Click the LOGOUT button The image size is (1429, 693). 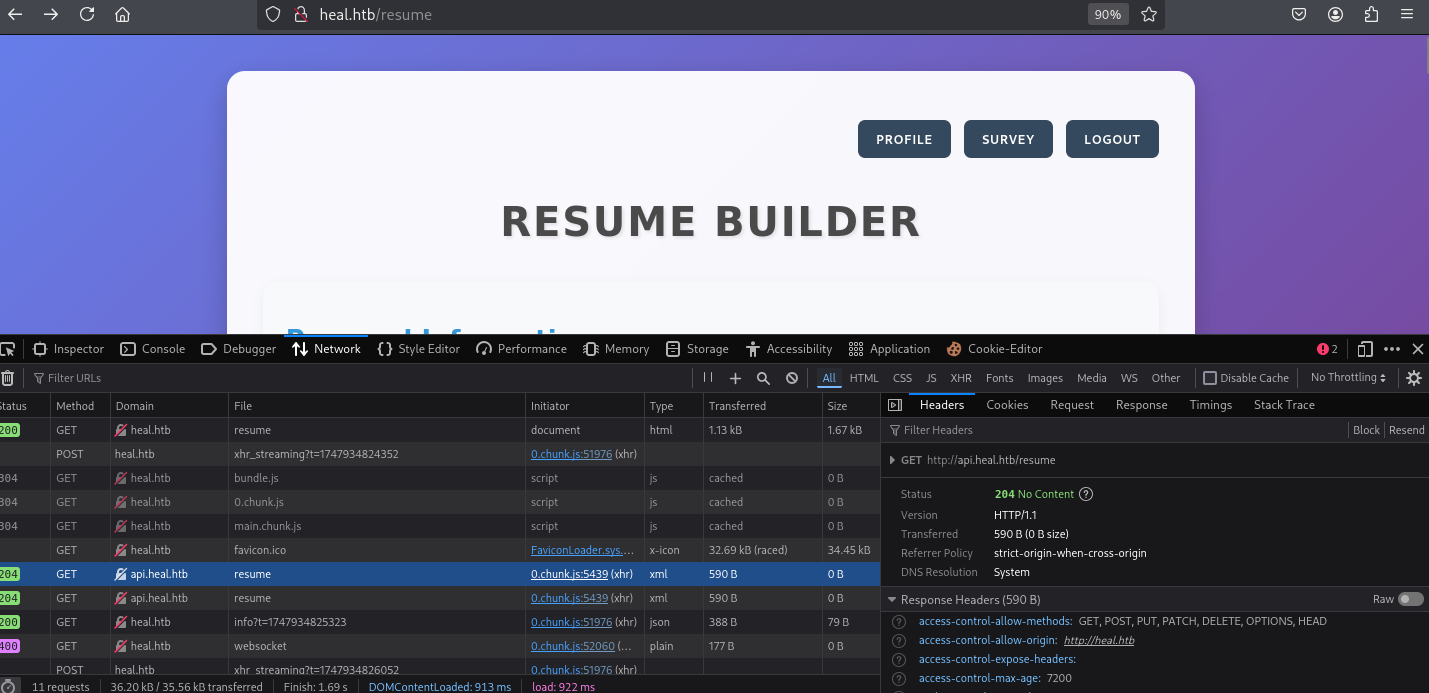click(x=1112, y=139)
